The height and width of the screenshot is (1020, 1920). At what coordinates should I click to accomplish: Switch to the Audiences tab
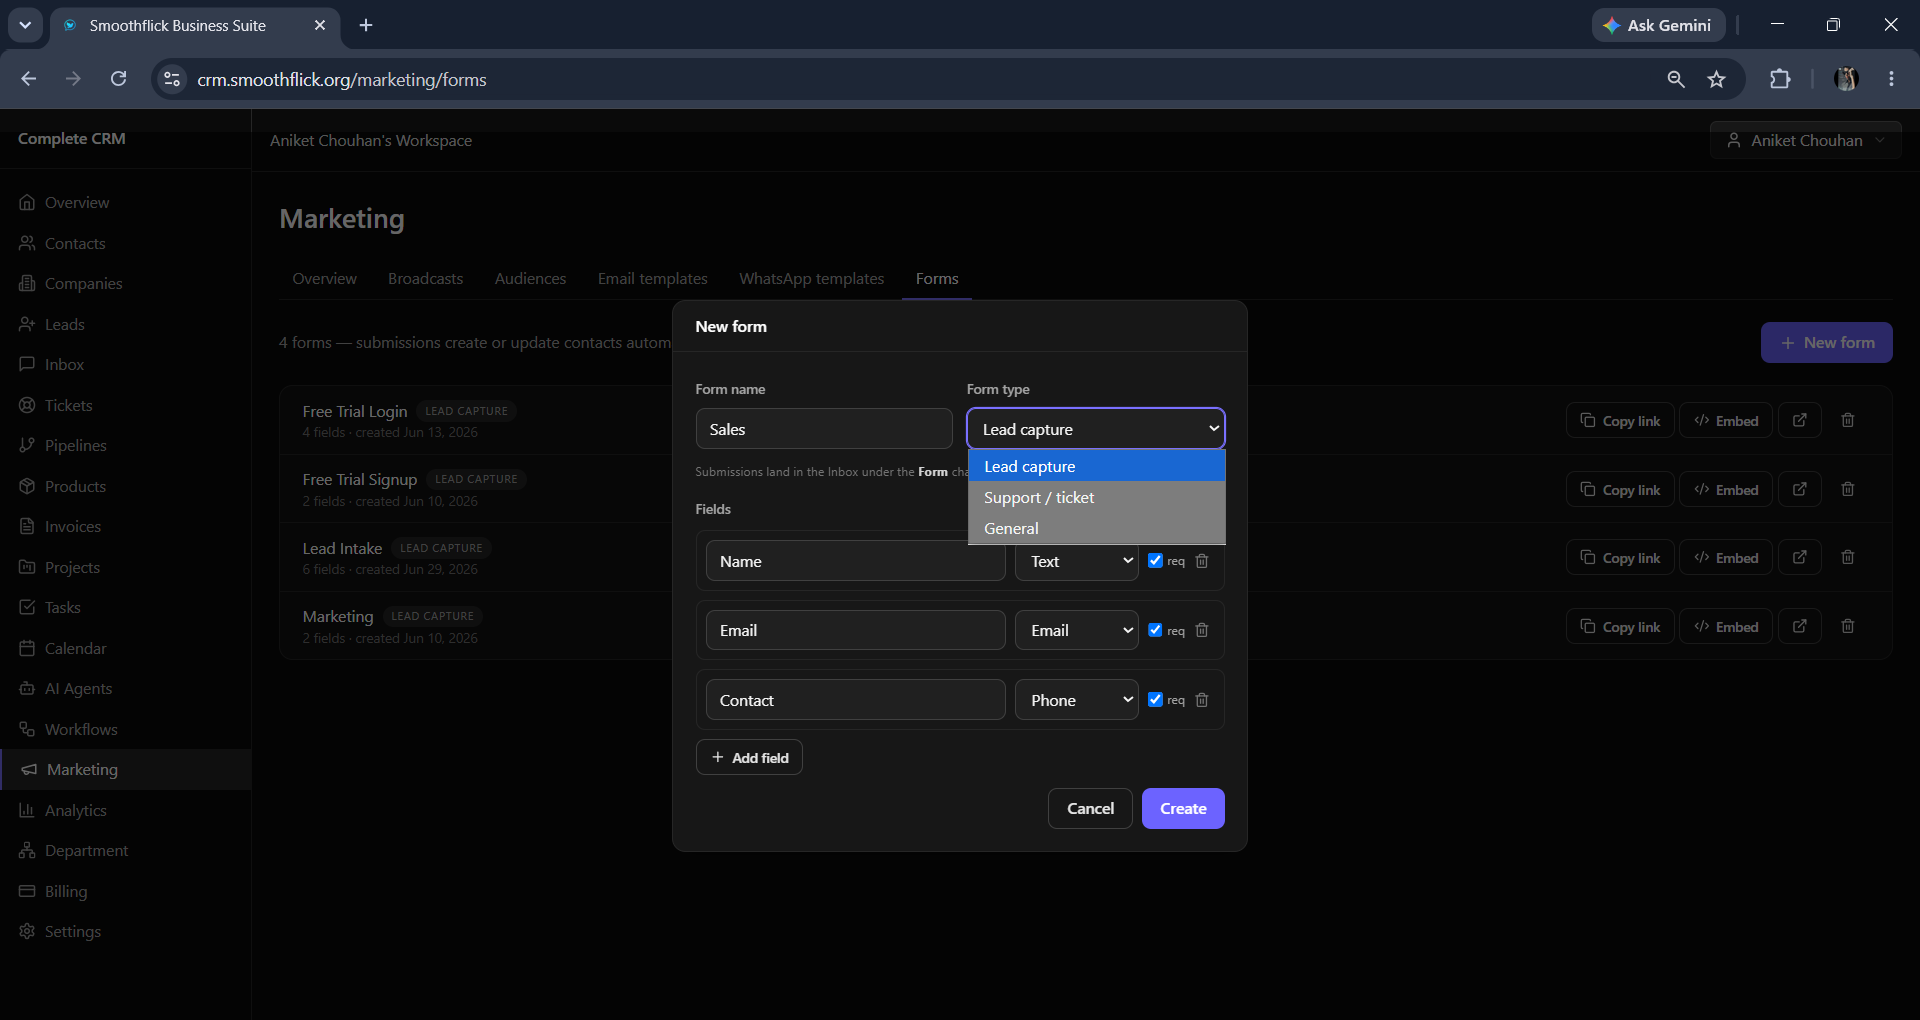(530, 278)
